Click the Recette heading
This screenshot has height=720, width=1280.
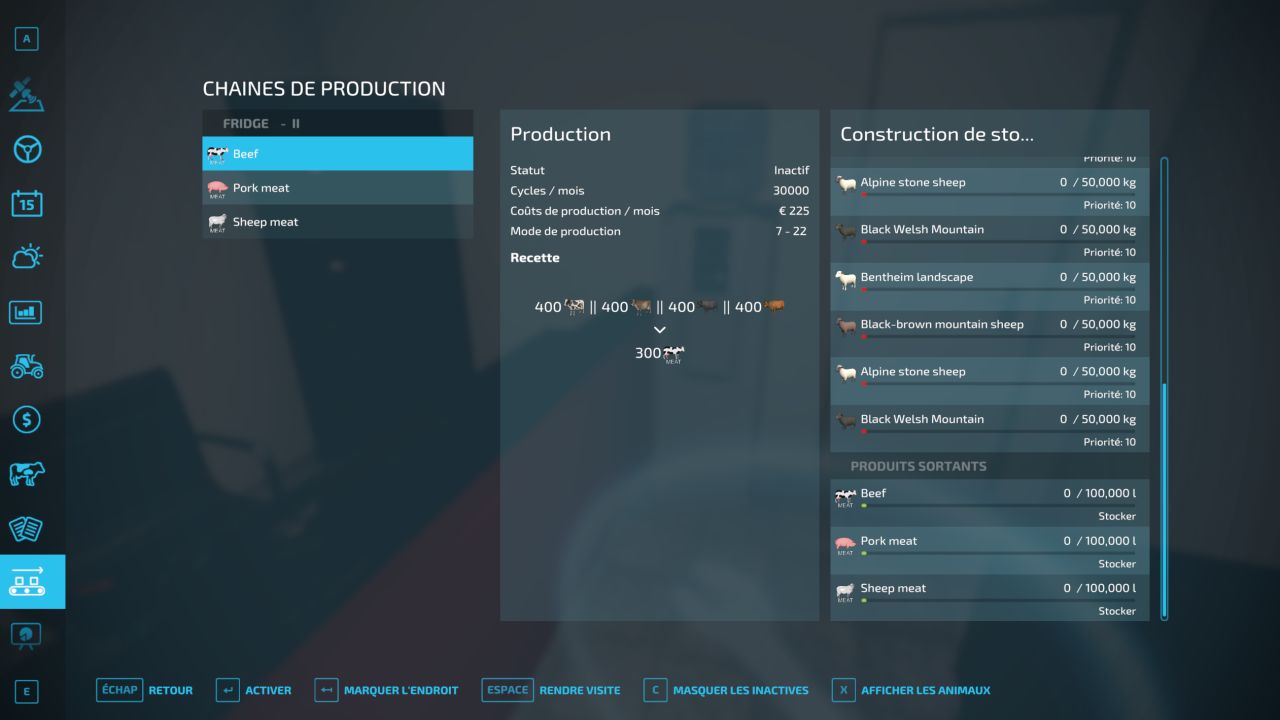click(x=535, y=258)
